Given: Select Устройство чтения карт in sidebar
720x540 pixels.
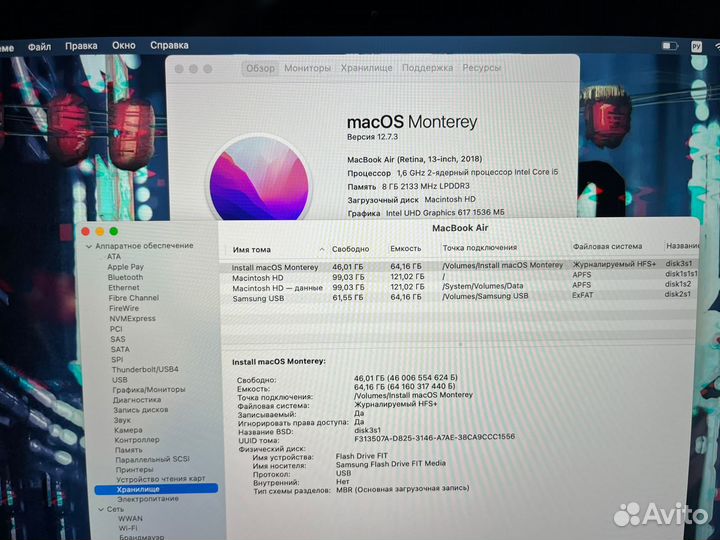Looking at the screenshot, I should click(160, 479).
